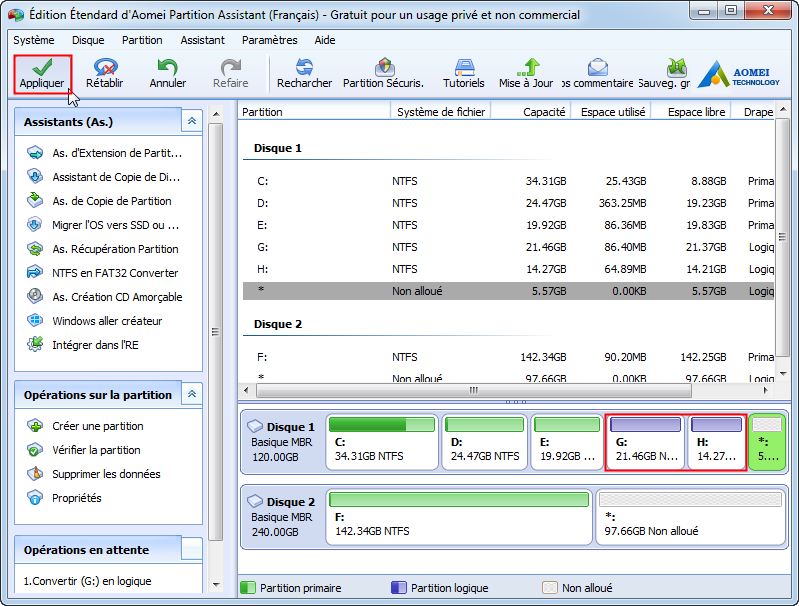The width and height of the screenshot is (799, 606).
Task: Click Créer une partition link
Action: point(98,426)
